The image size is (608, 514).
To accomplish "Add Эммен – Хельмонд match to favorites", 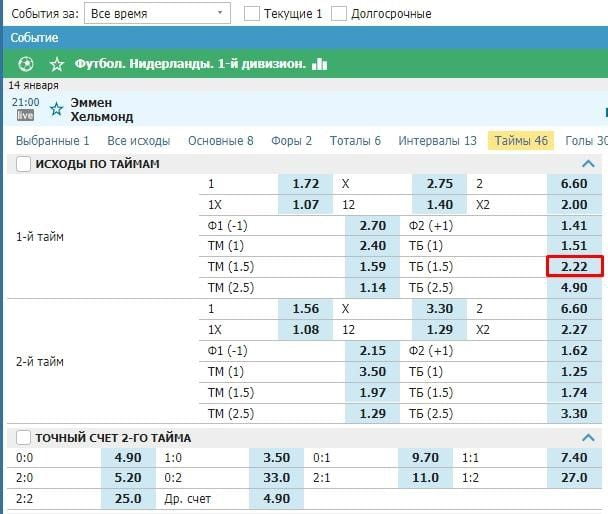I will click(56, 109).
